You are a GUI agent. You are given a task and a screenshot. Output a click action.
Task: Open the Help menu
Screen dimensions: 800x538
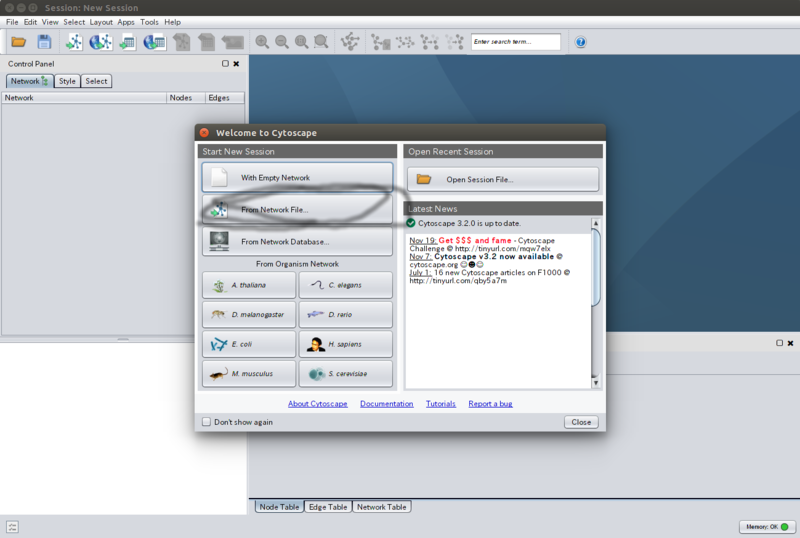(x=172, y=22)
